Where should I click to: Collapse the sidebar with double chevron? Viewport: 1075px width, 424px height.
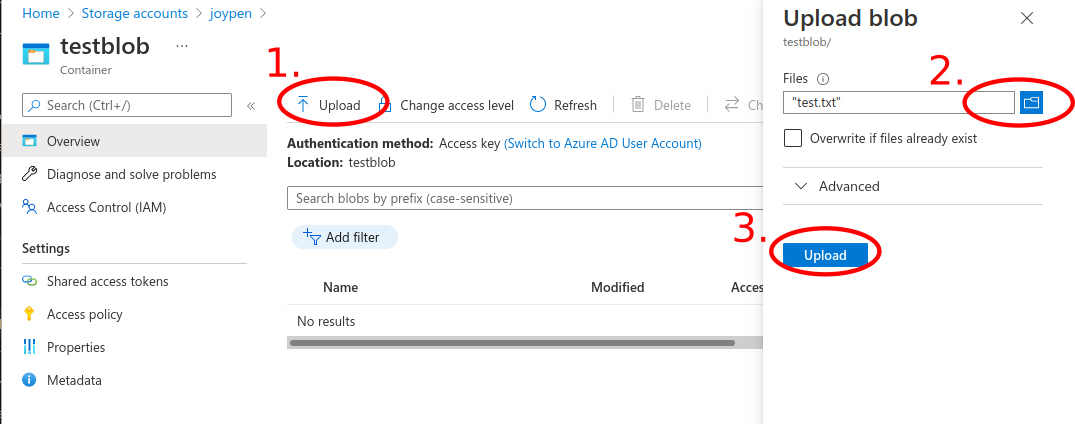tap(251, 106)
